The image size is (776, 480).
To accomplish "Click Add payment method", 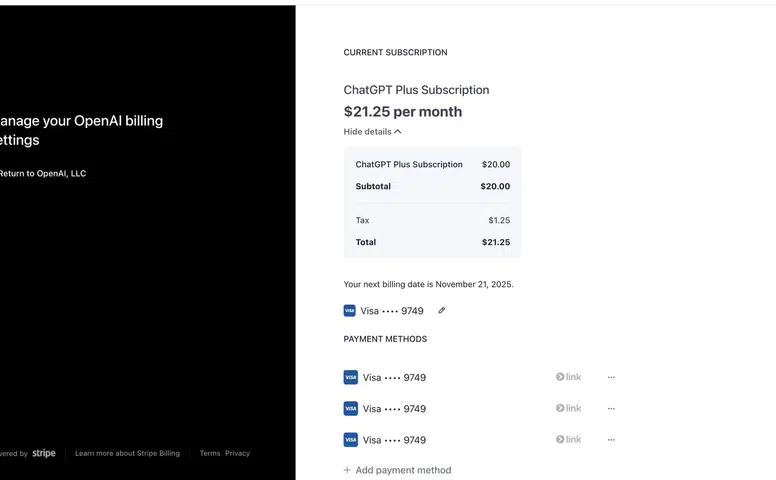I will click(397, 470).
